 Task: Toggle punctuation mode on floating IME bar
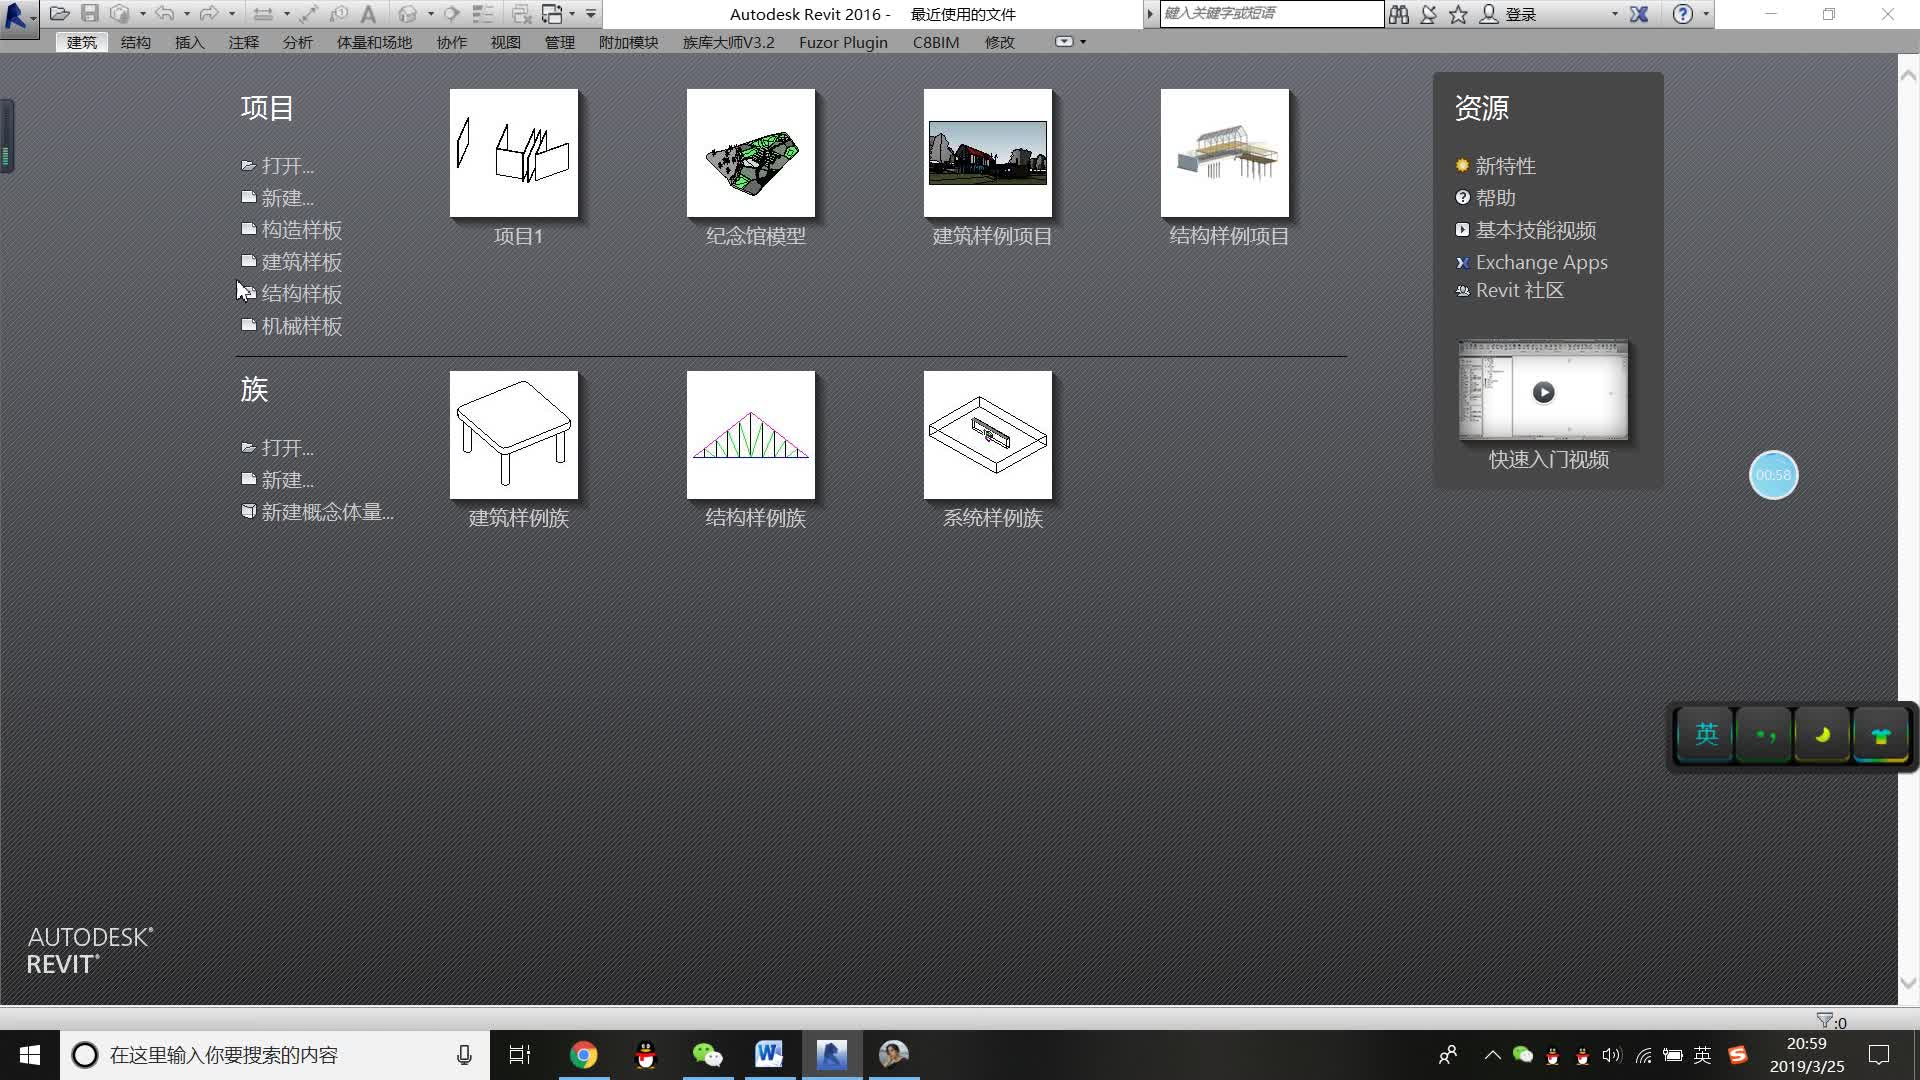1764,735
